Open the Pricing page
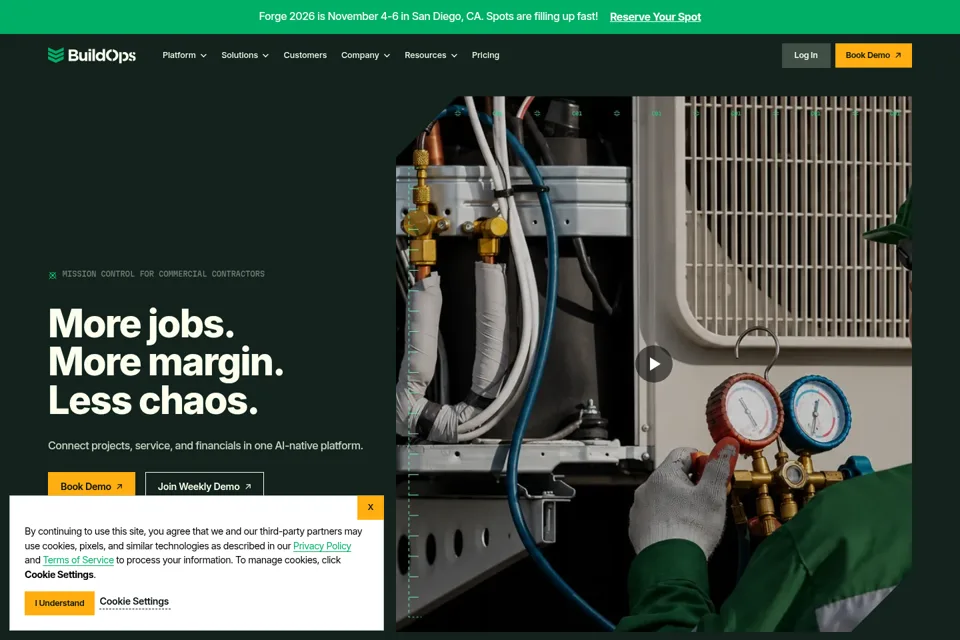 [486, 55]
